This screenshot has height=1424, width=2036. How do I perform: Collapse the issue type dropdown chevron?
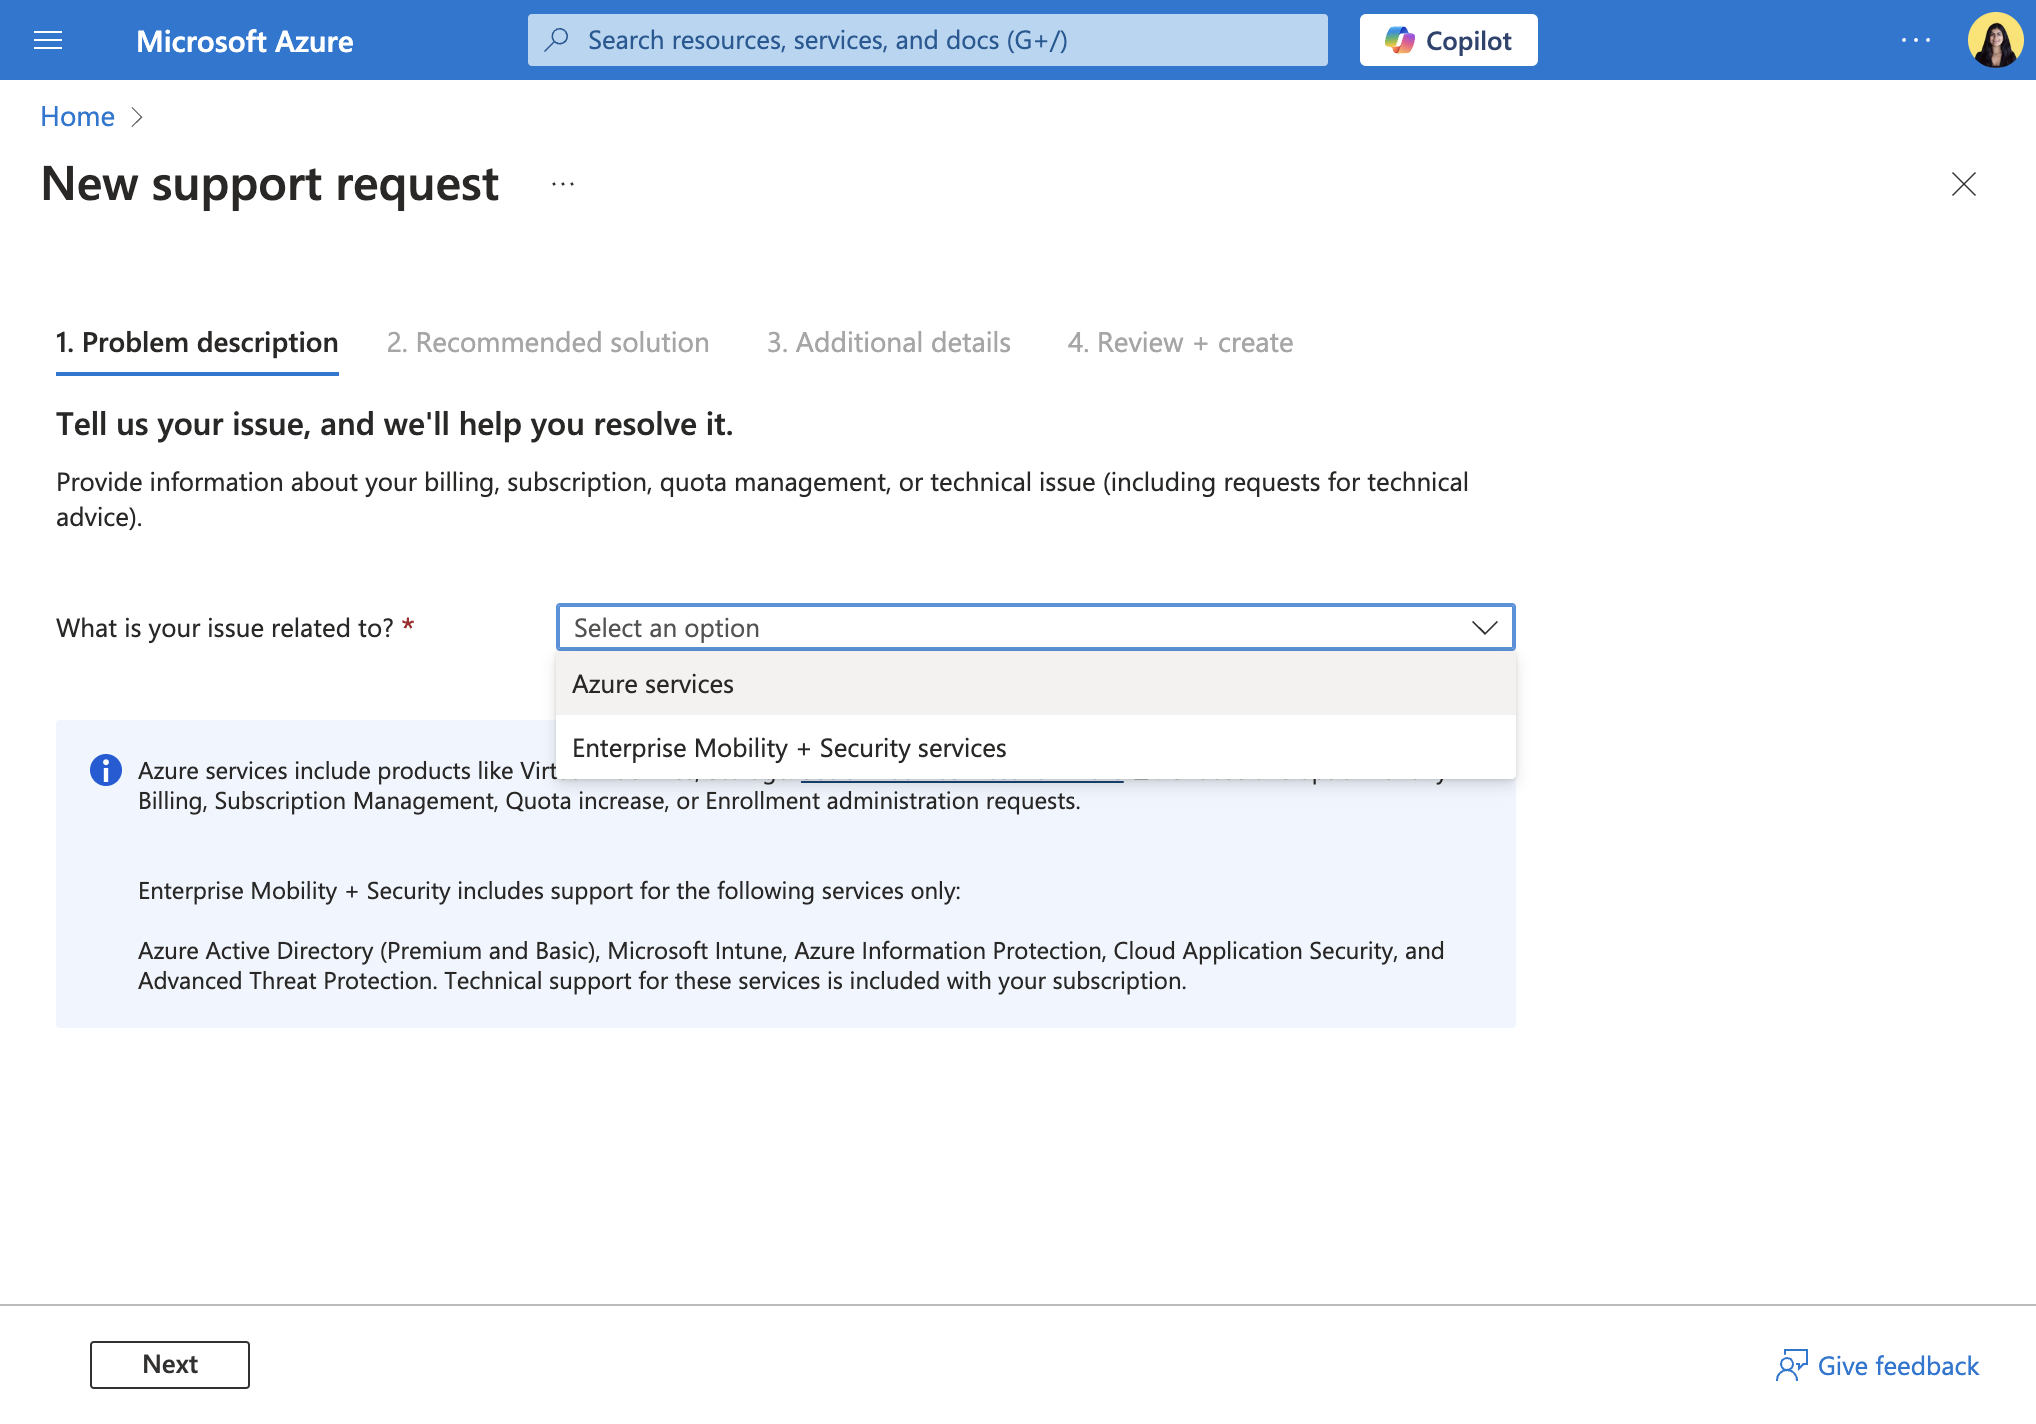click(1484, 628)
